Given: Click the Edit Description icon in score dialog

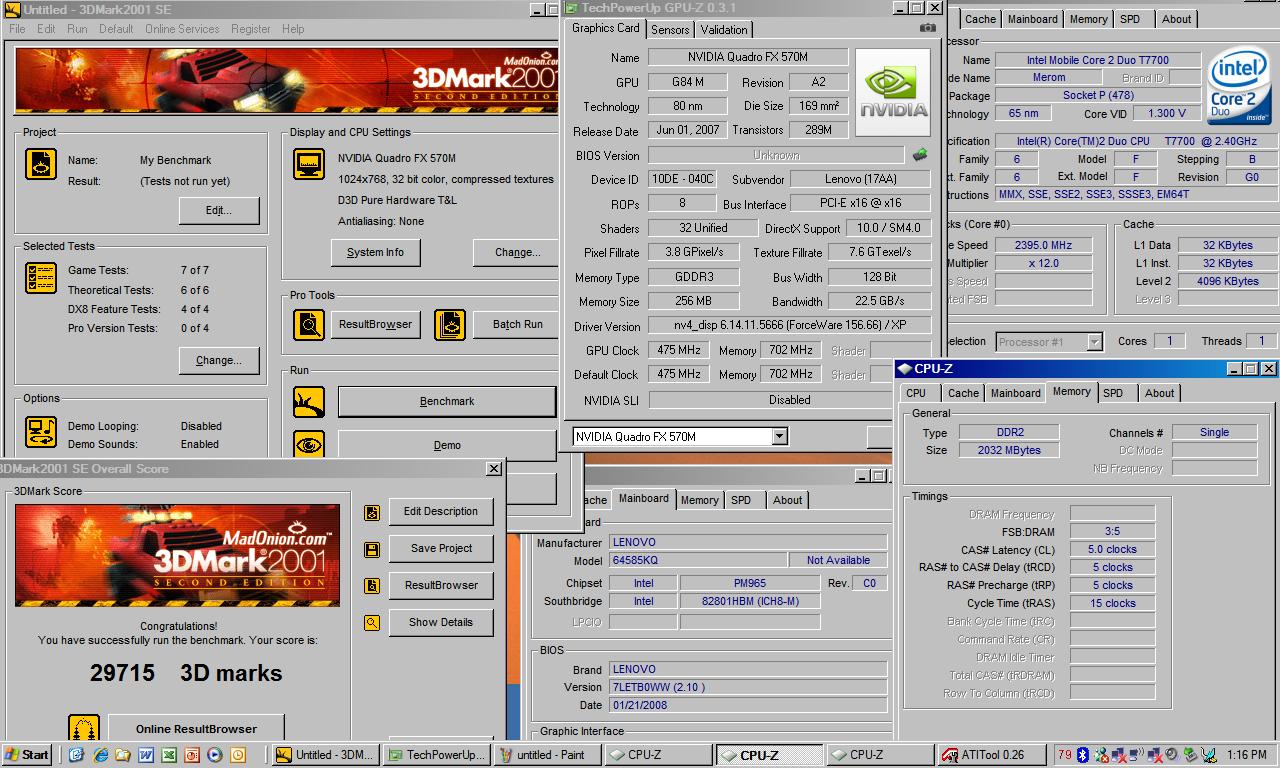Looking at the screenshot, I should tap(372, 512).
